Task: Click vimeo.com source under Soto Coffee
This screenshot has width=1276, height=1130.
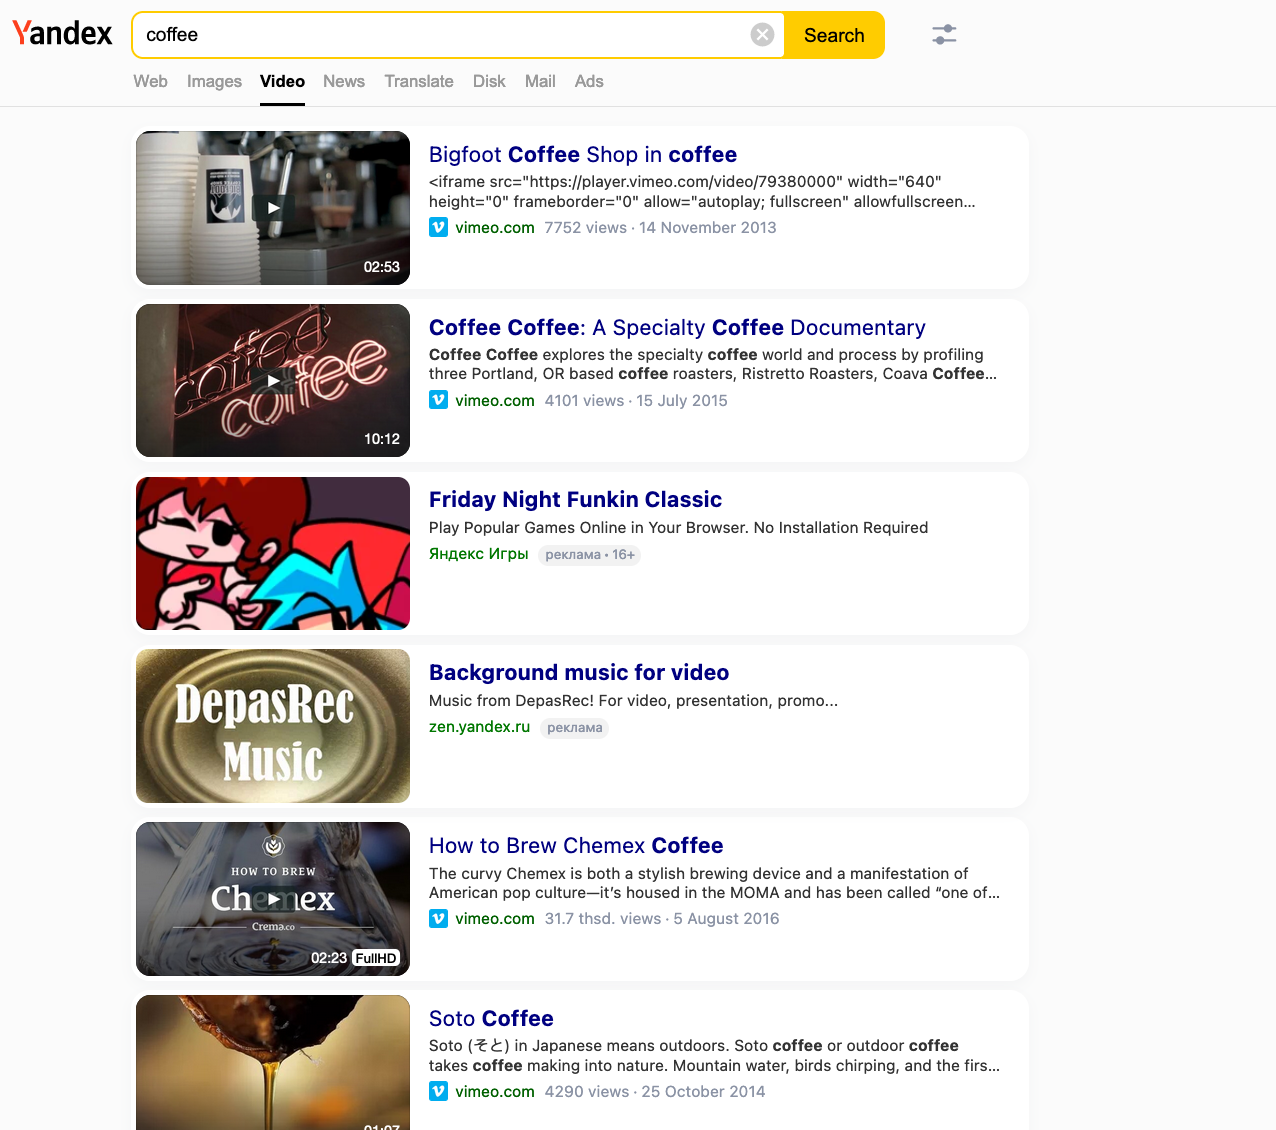Action: [x=495, y=1091]
